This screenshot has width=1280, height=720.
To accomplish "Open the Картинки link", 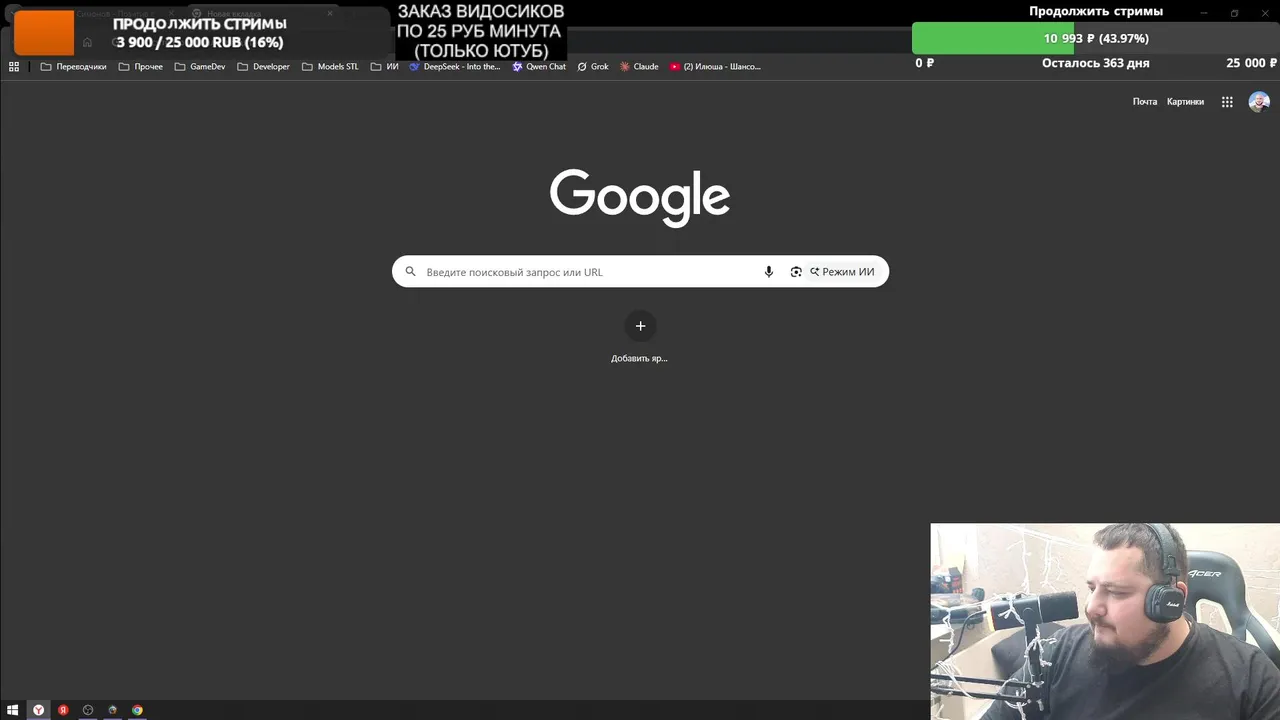I will (1185, 102).
